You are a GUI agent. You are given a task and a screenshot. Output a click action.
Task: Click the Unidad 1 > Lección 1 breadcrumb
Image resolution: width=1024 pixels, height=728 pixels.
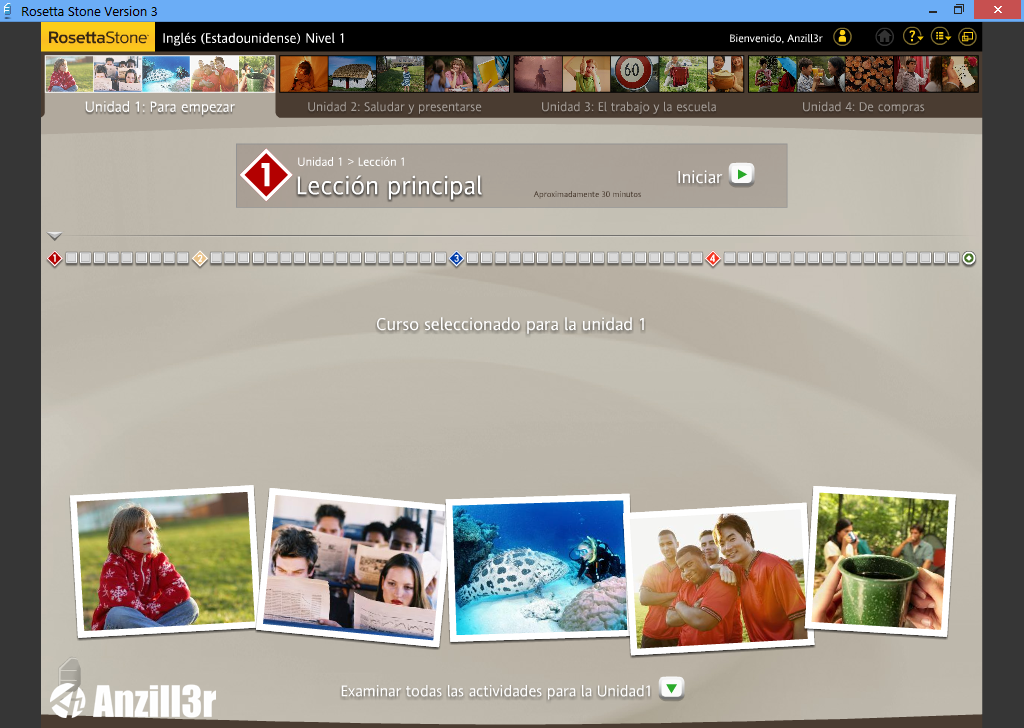click(351, 162)
